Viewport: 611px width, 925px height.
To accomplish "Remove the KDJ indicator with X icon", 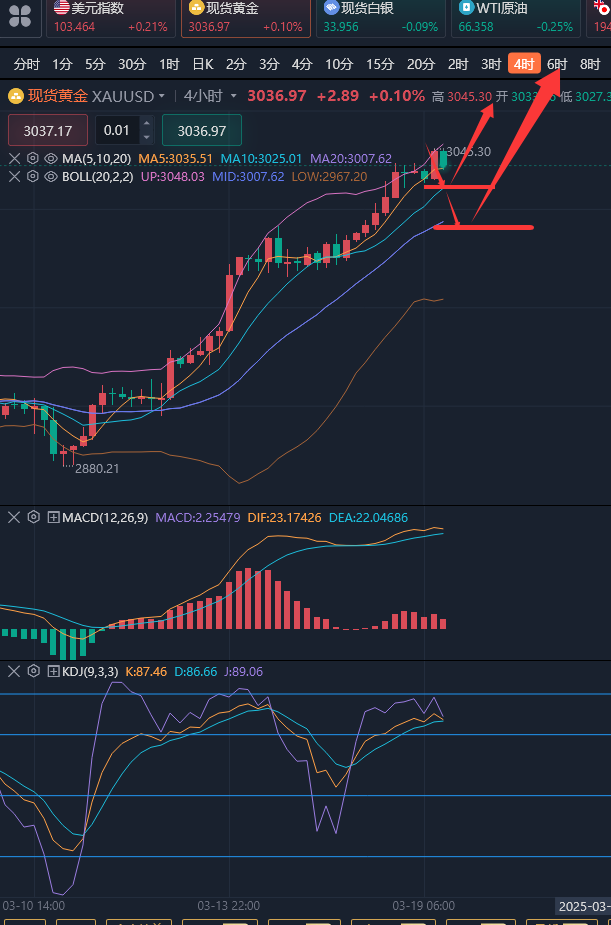I will 14,671.
